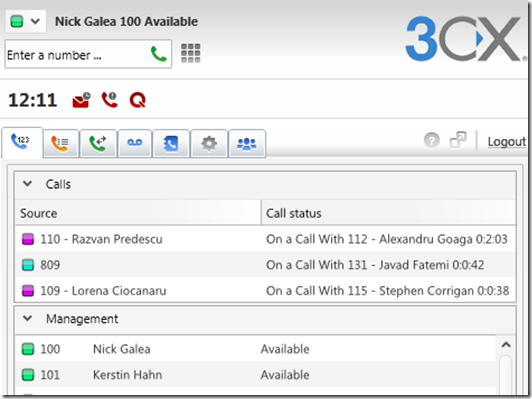
Task: Select the 110 - Razvan Predescu call row
Action: point(265,239)
